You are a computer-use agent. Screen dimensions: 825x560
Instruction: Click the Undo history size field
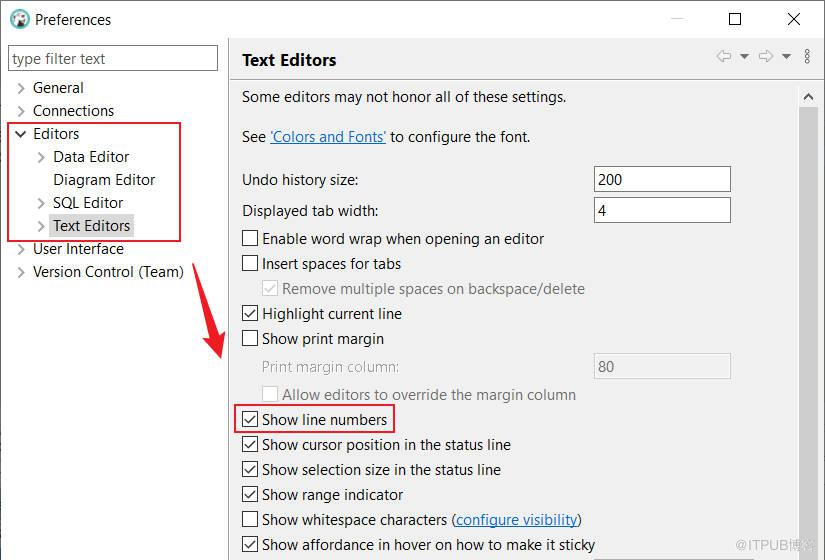coord(662,180)
